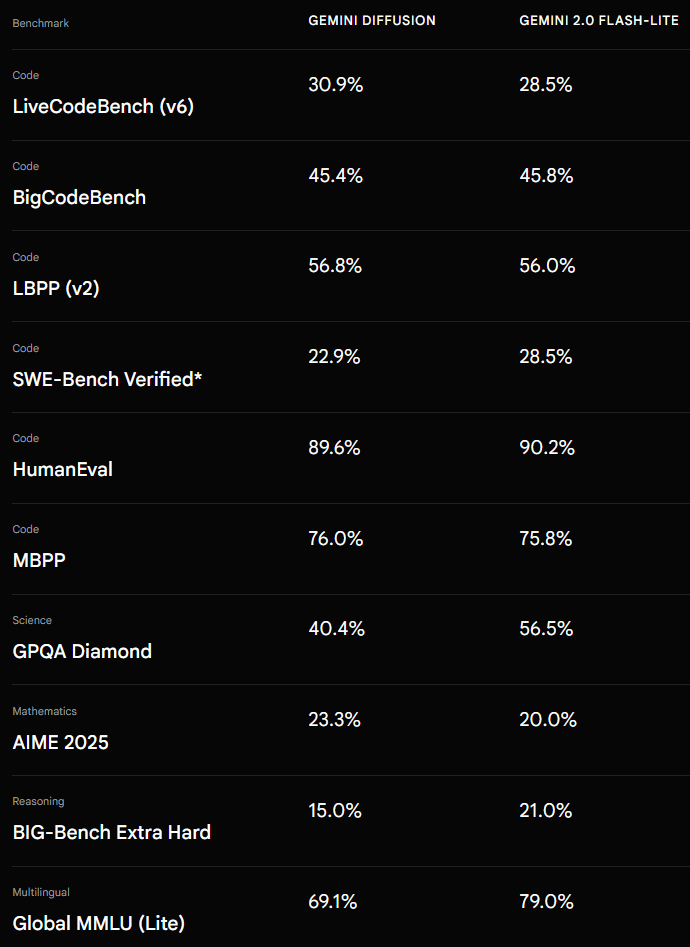
Task: Click the MBPP benchmark name
Action: pyautogui.click(x=39, y=560)
